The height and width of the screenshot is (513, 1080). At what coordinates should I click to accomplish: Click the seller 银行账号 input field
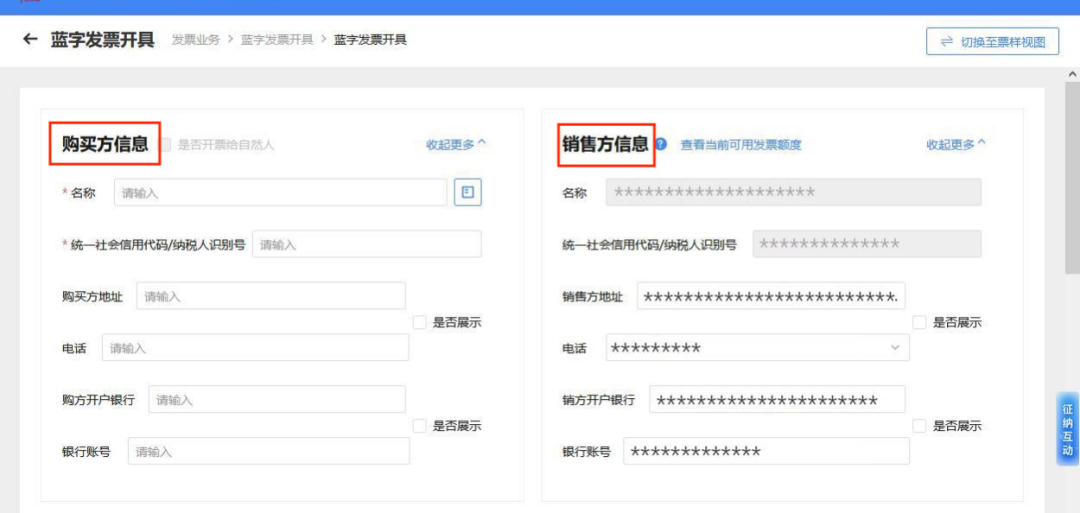point(767,452)
